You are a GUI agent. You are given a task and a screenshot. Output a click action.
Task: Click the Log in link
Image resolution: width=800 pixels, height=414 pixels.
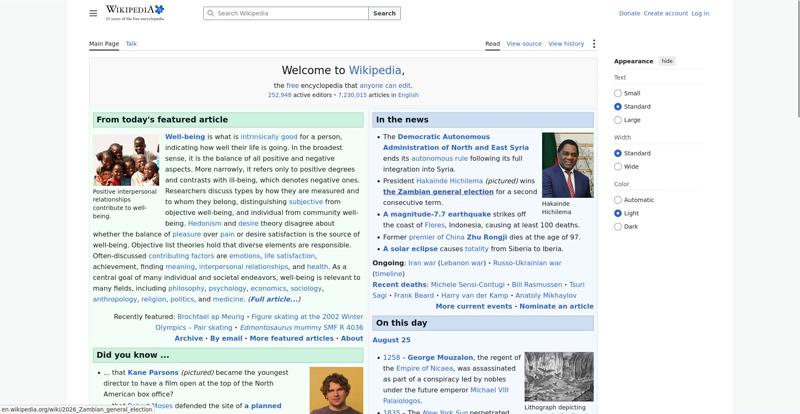click(x=700, y=13)
